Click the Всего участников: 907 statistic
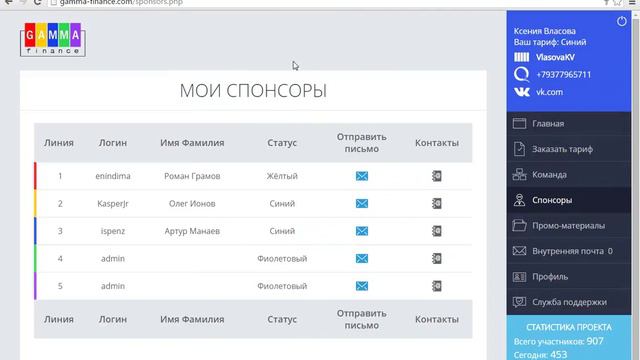This screenshot has width=640, height=360. coord(559,341)
